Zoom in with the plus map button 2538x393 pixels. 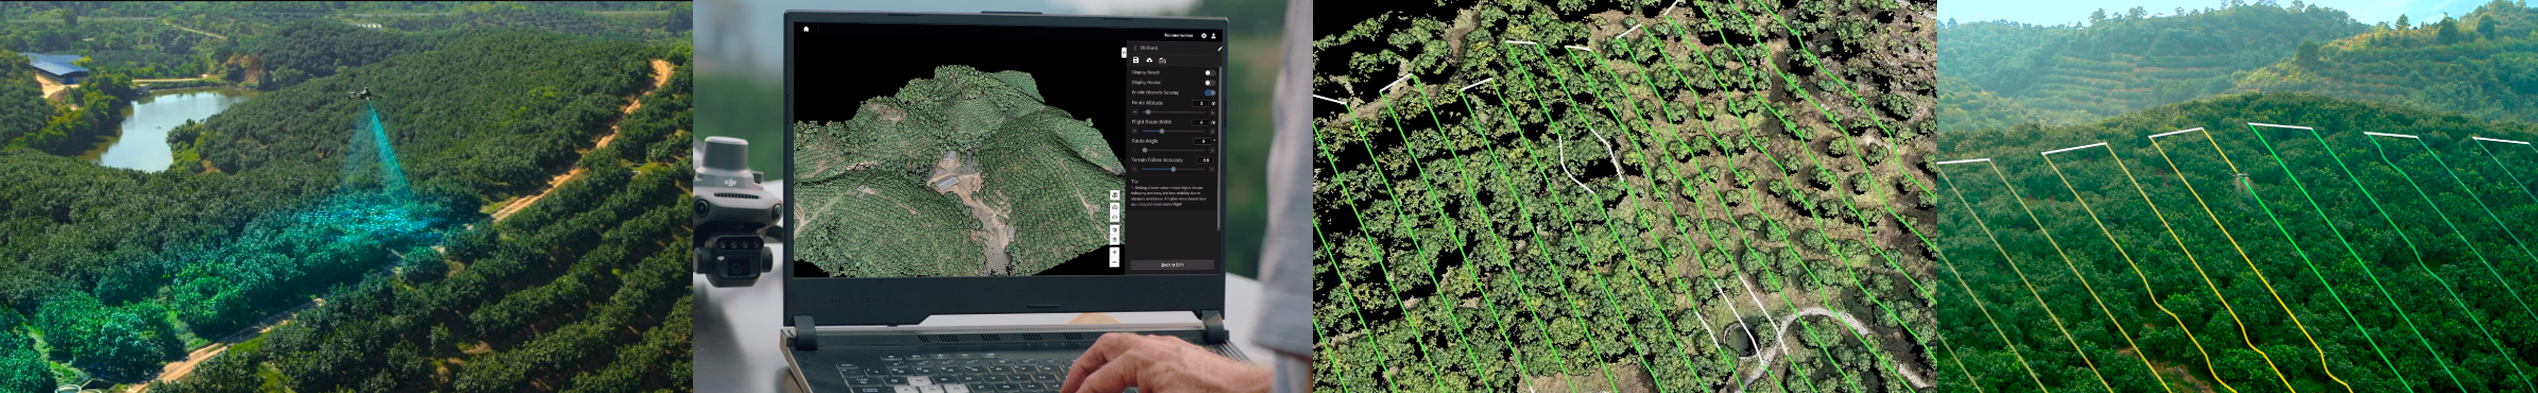pos(1114,252)
